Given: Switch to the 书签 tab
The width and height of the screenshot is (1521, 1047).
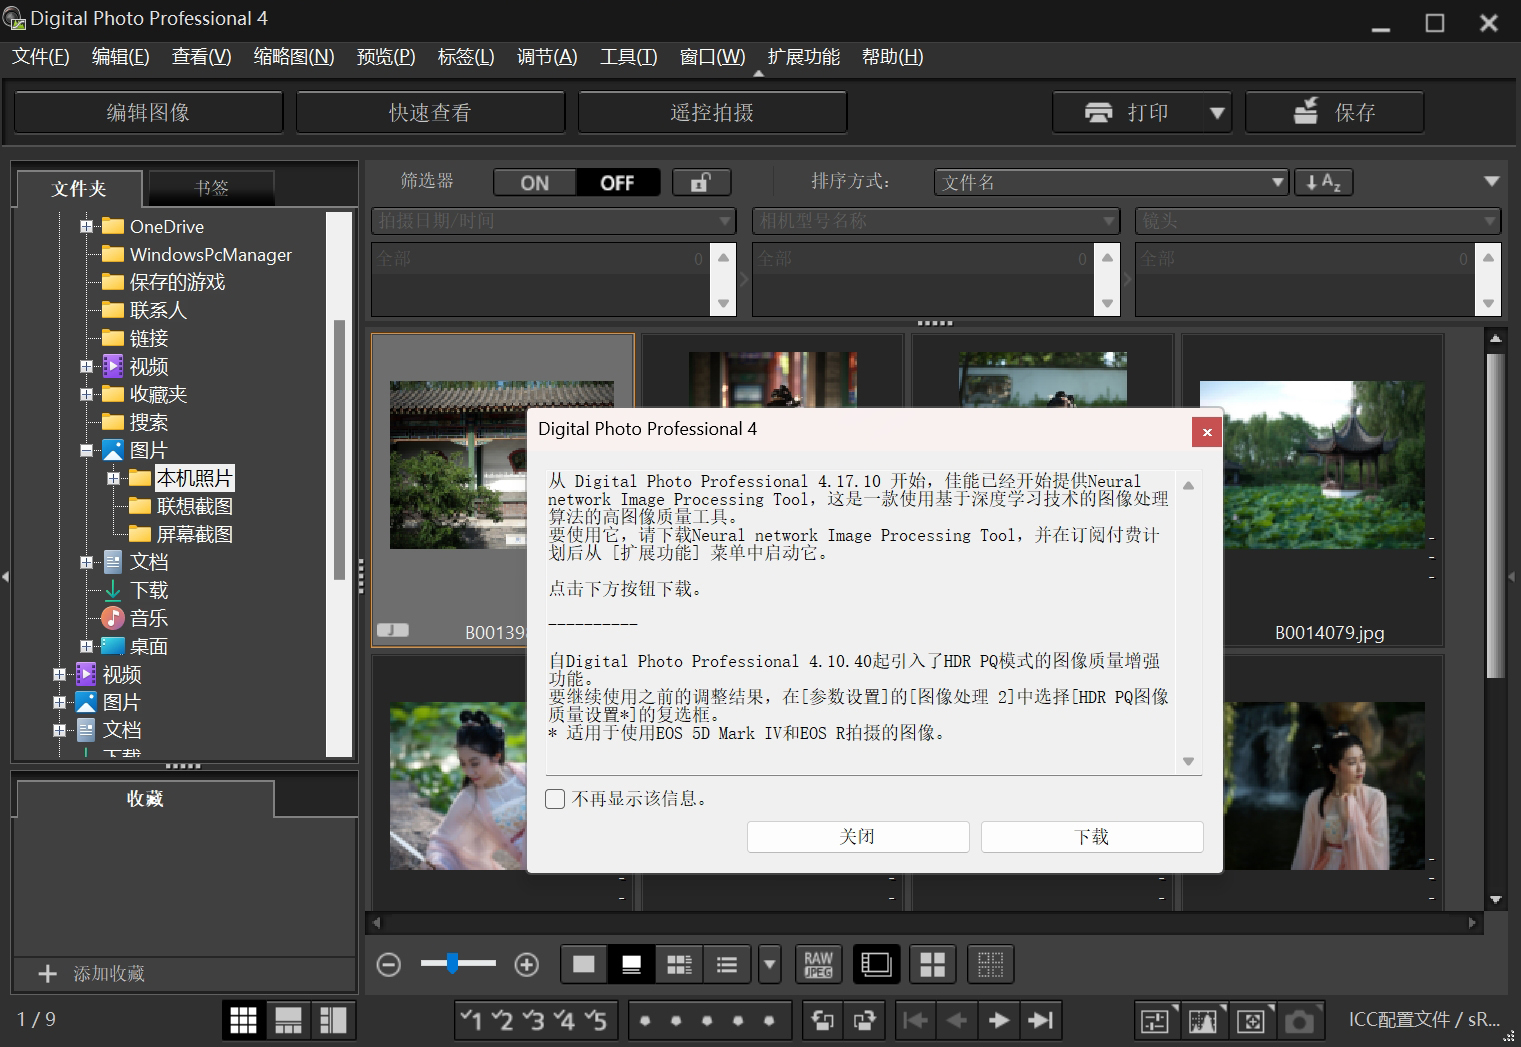Looking at the screenshot, I should (211, 188).
